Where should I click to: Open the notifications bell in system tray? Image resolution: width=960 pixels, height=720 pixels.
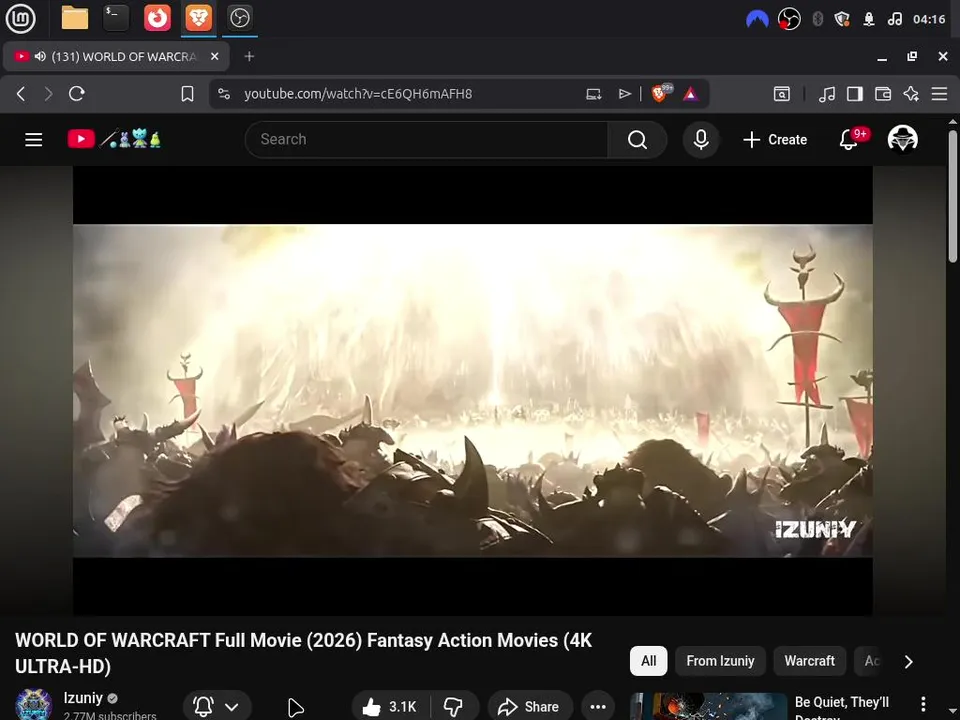click(x=869, y=20)
